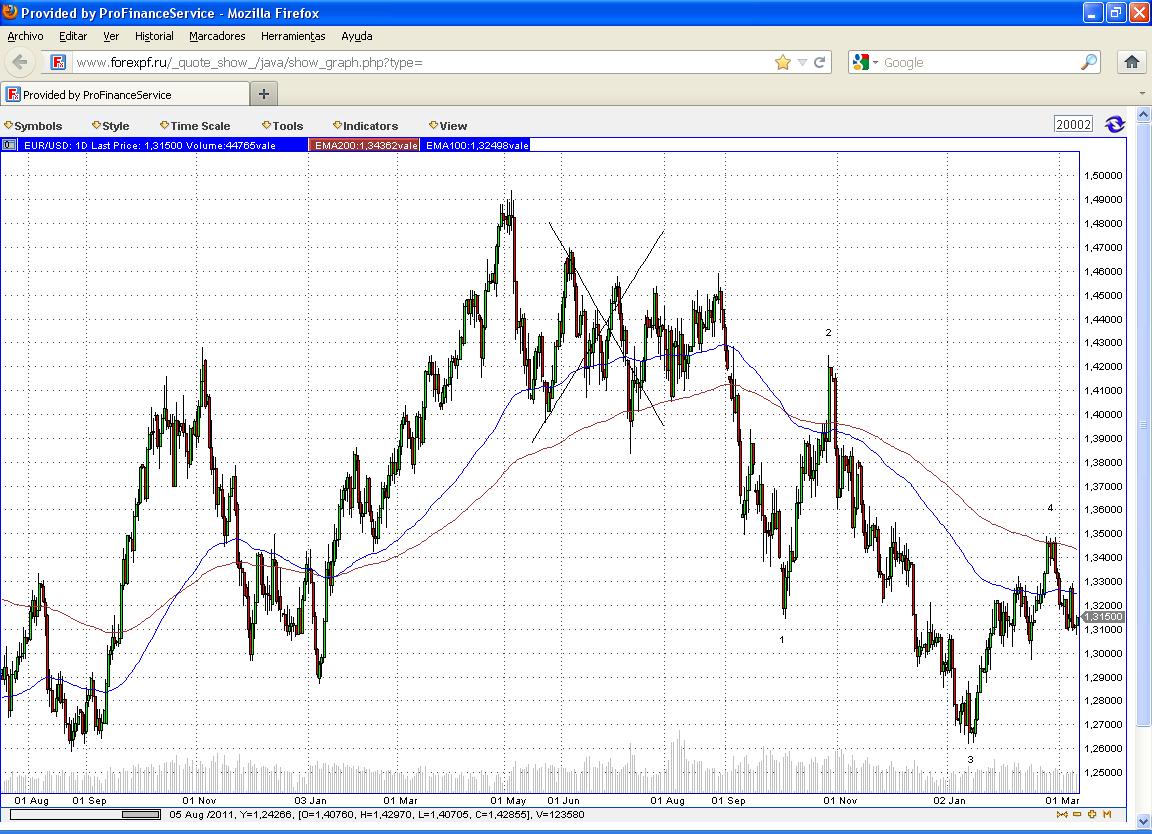Click the chart horizontal scroll slider
Image resolution: width=1152 pixels, height=834 pixels.
point(141,814)
